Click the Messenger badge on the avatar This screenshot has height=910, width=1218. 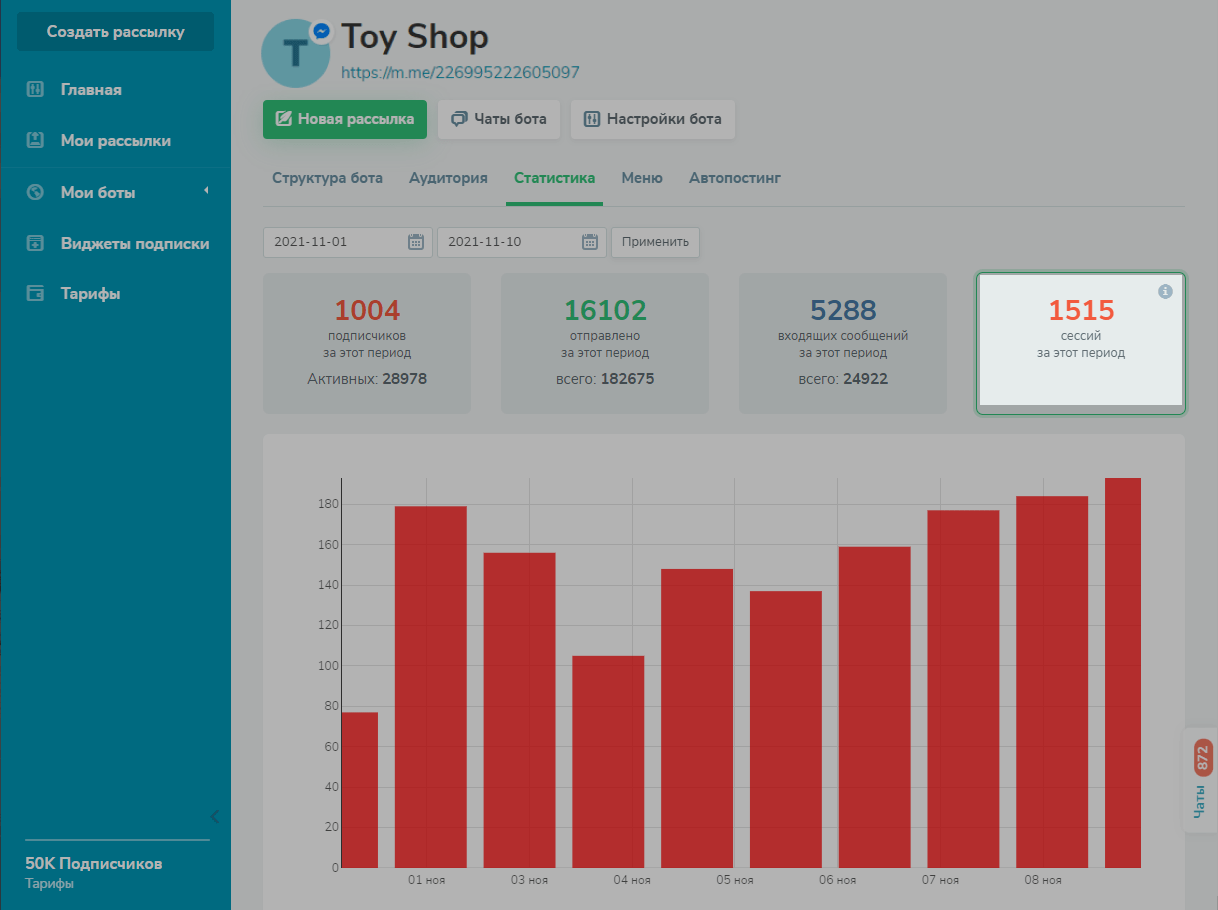click(x=321, y=32)
